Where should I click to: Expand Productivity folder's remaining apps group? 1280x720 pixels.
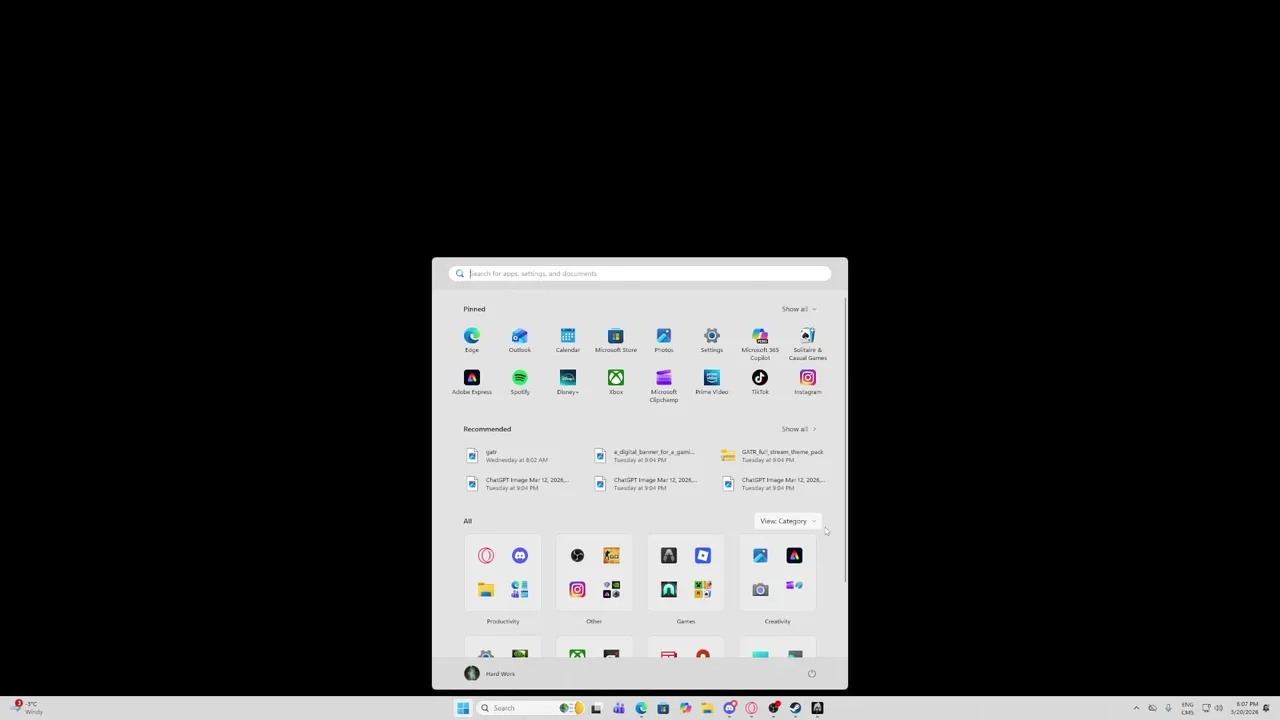[x=520, y=590]
